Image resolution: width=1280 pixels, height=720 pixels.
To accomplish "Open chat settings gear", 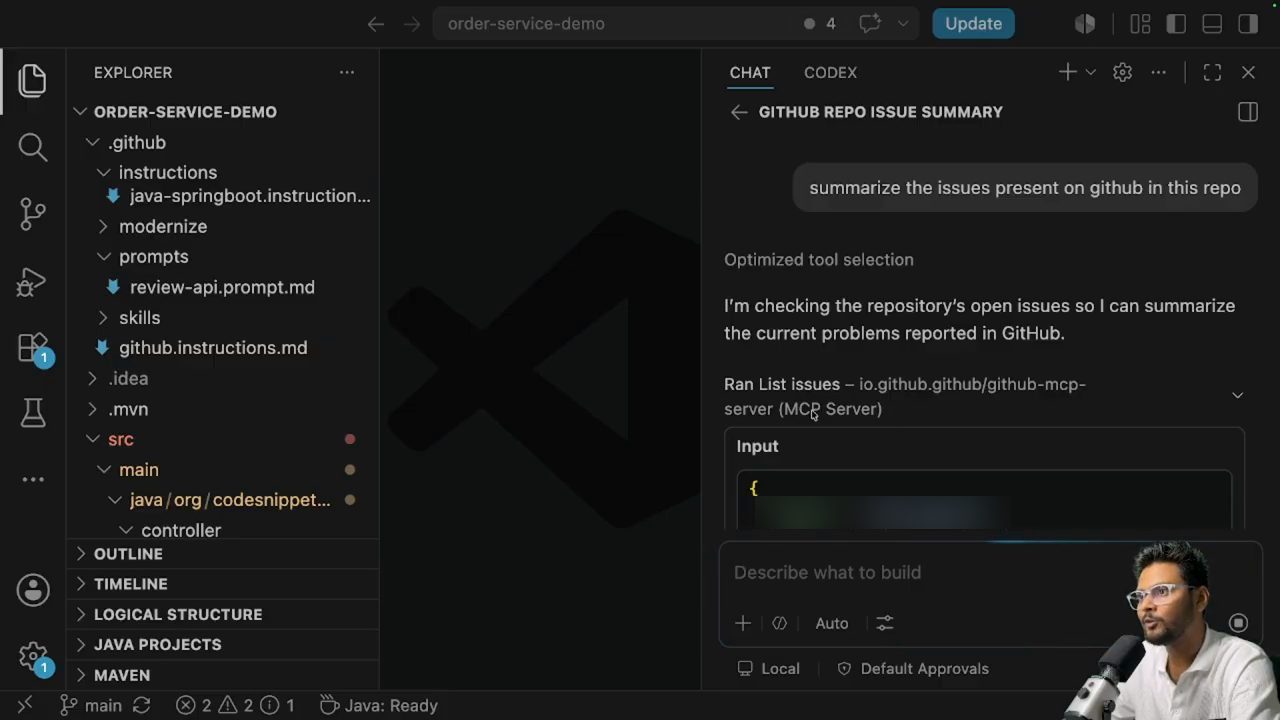I will pyautogui.click(x=1122, y=72).
